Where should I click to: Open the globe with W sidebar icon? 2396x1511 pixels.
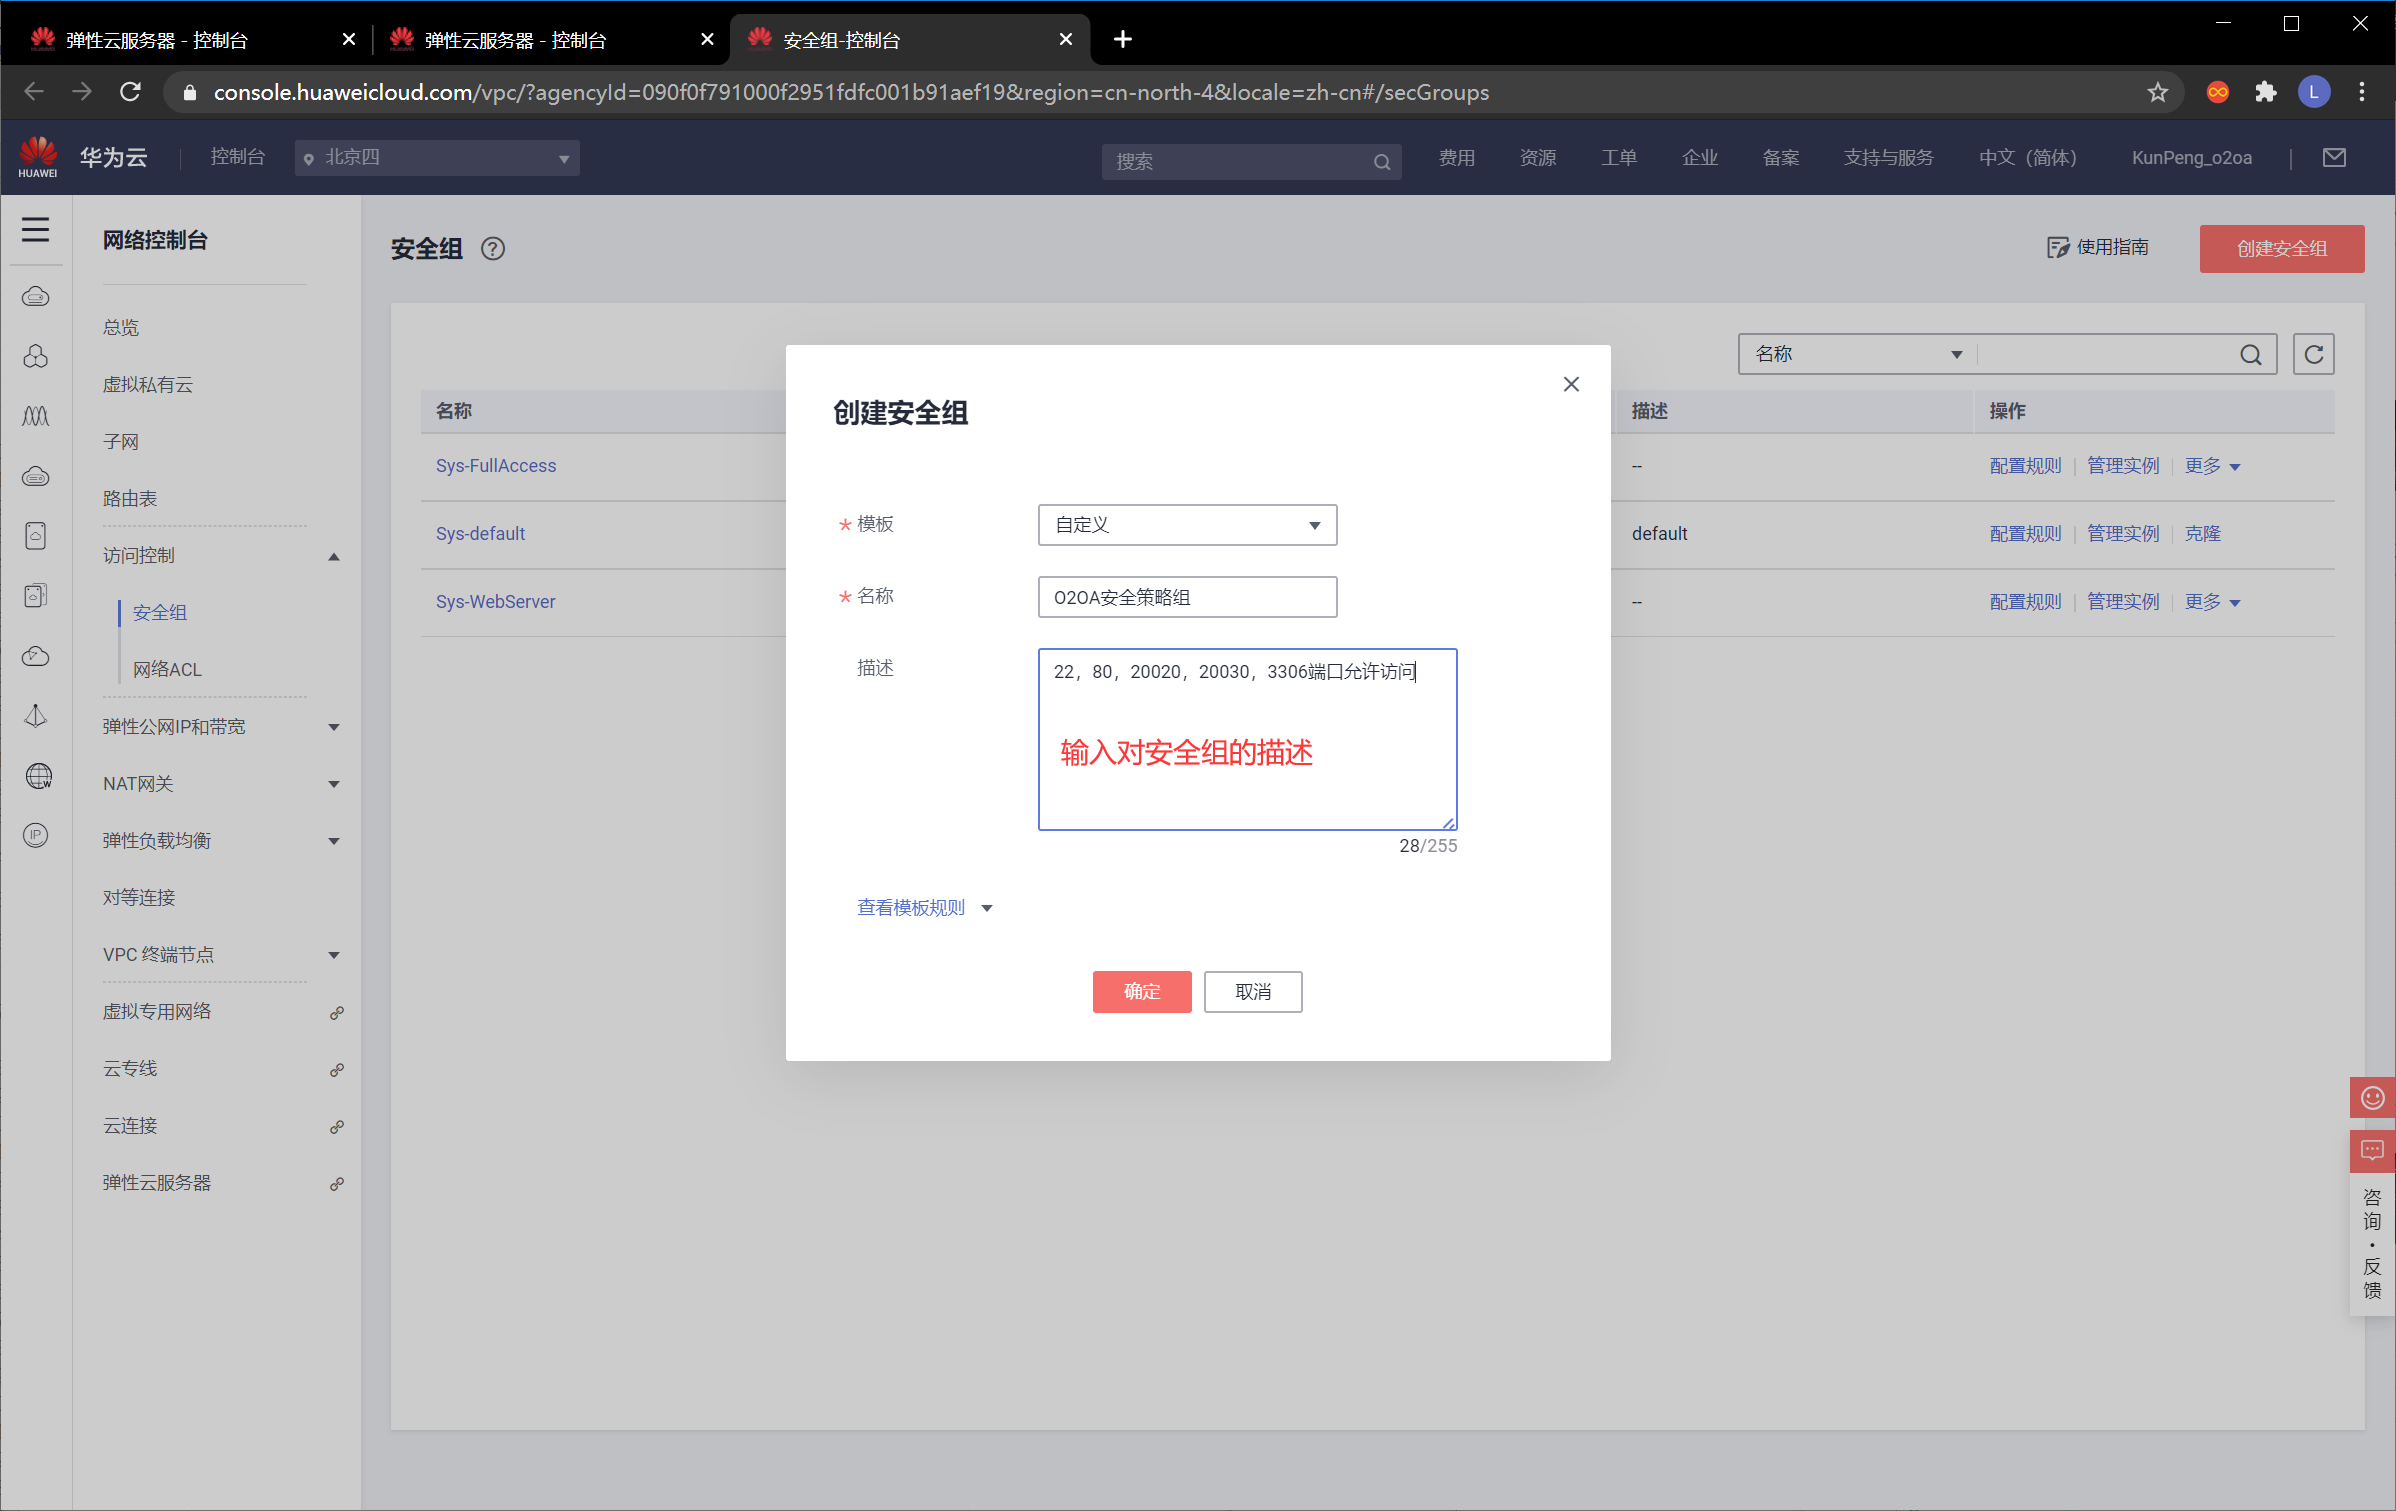coord(38,776)
